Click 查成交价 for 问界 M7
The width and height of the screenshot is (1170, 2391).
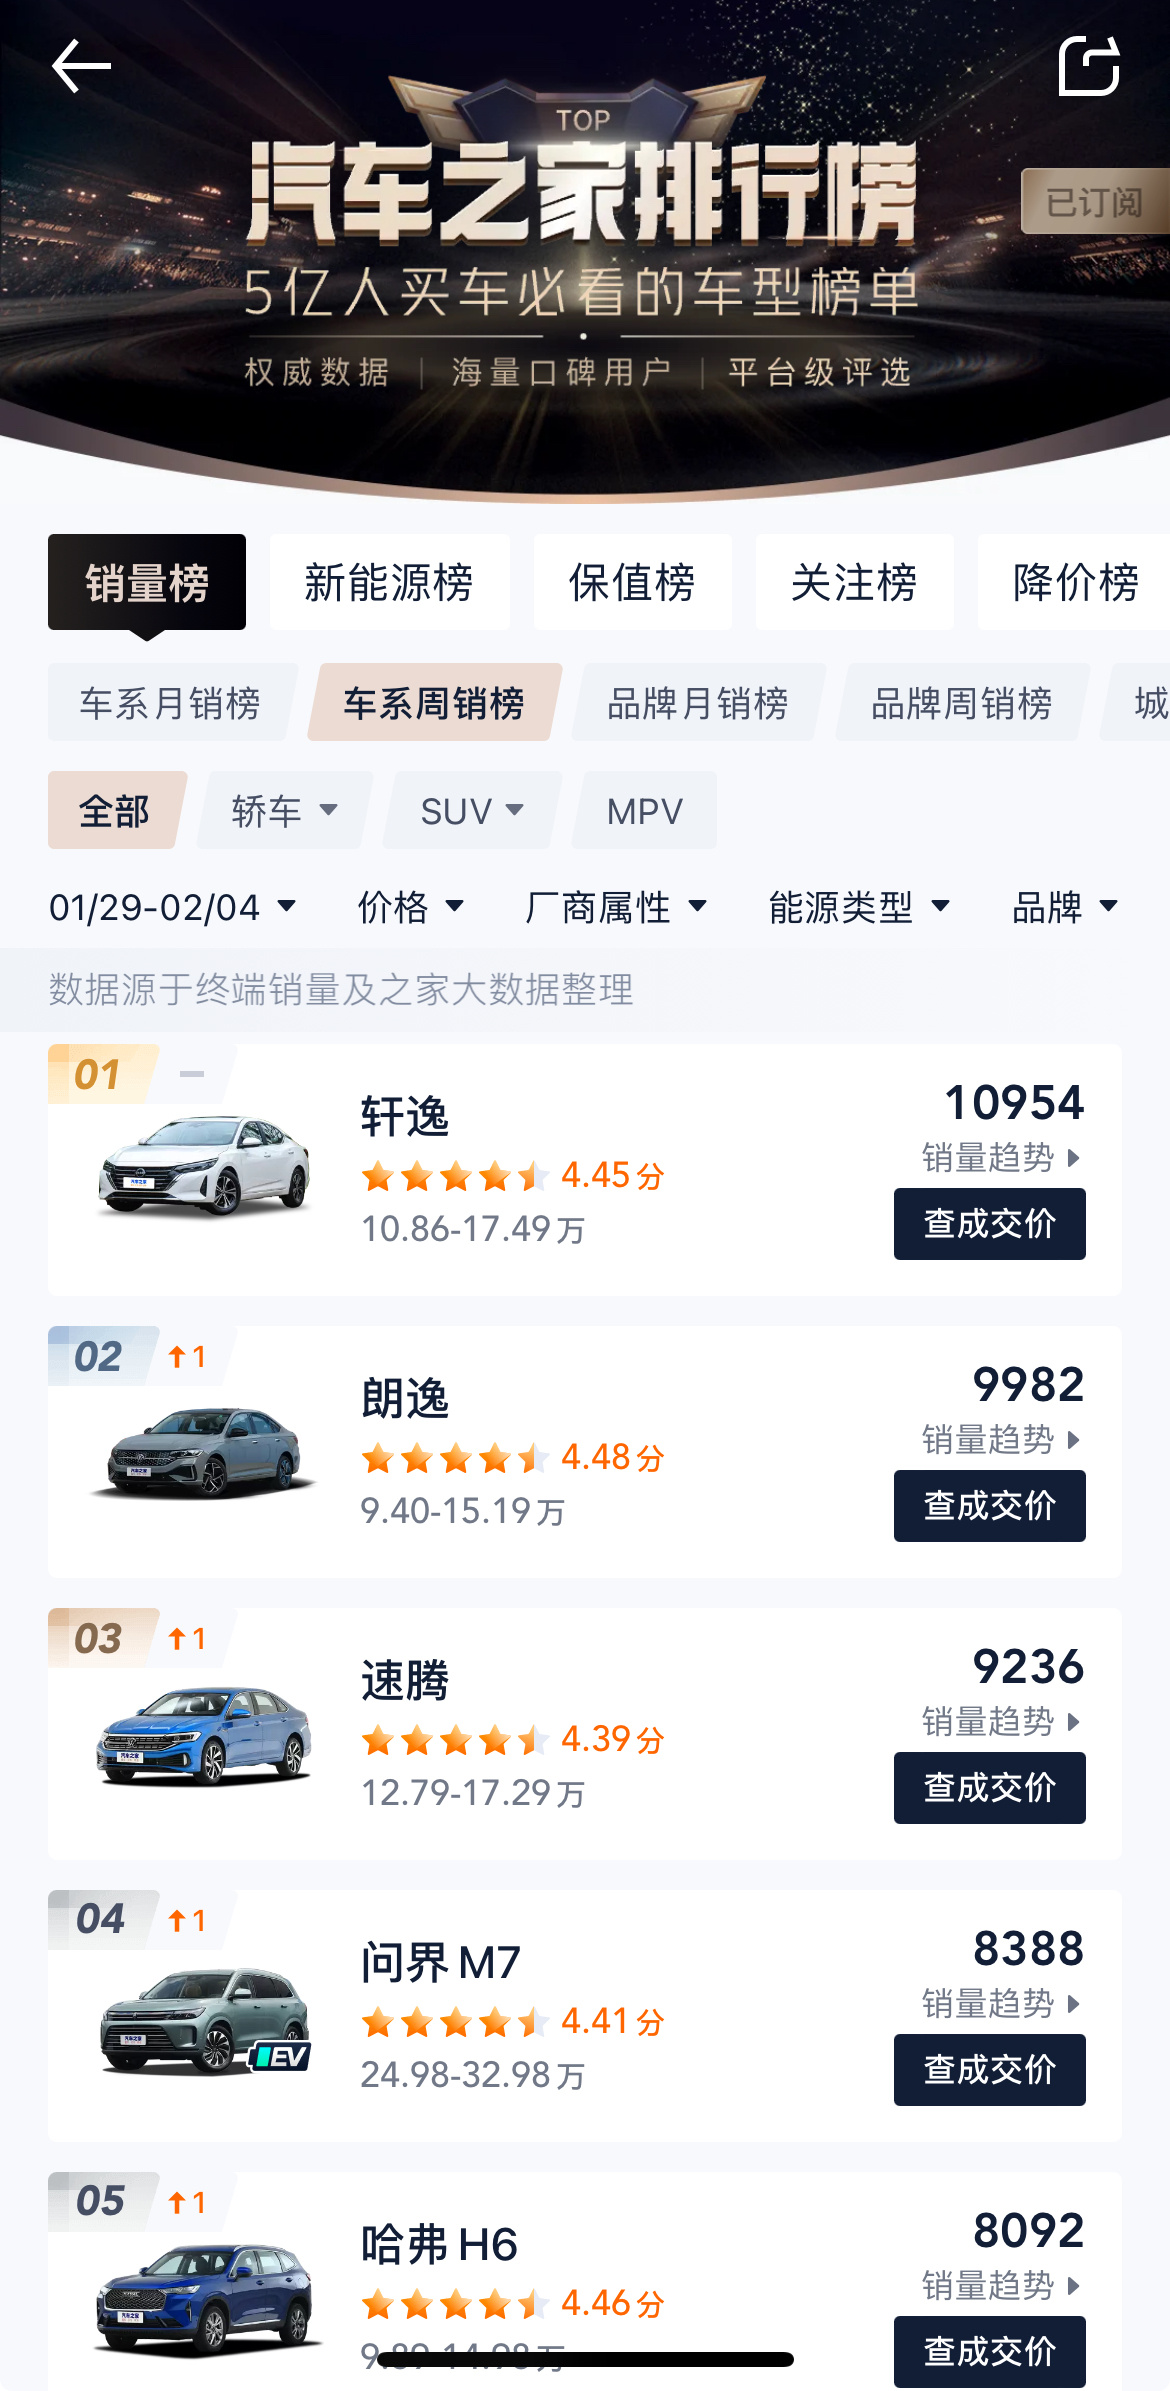tap(989, 2070)
